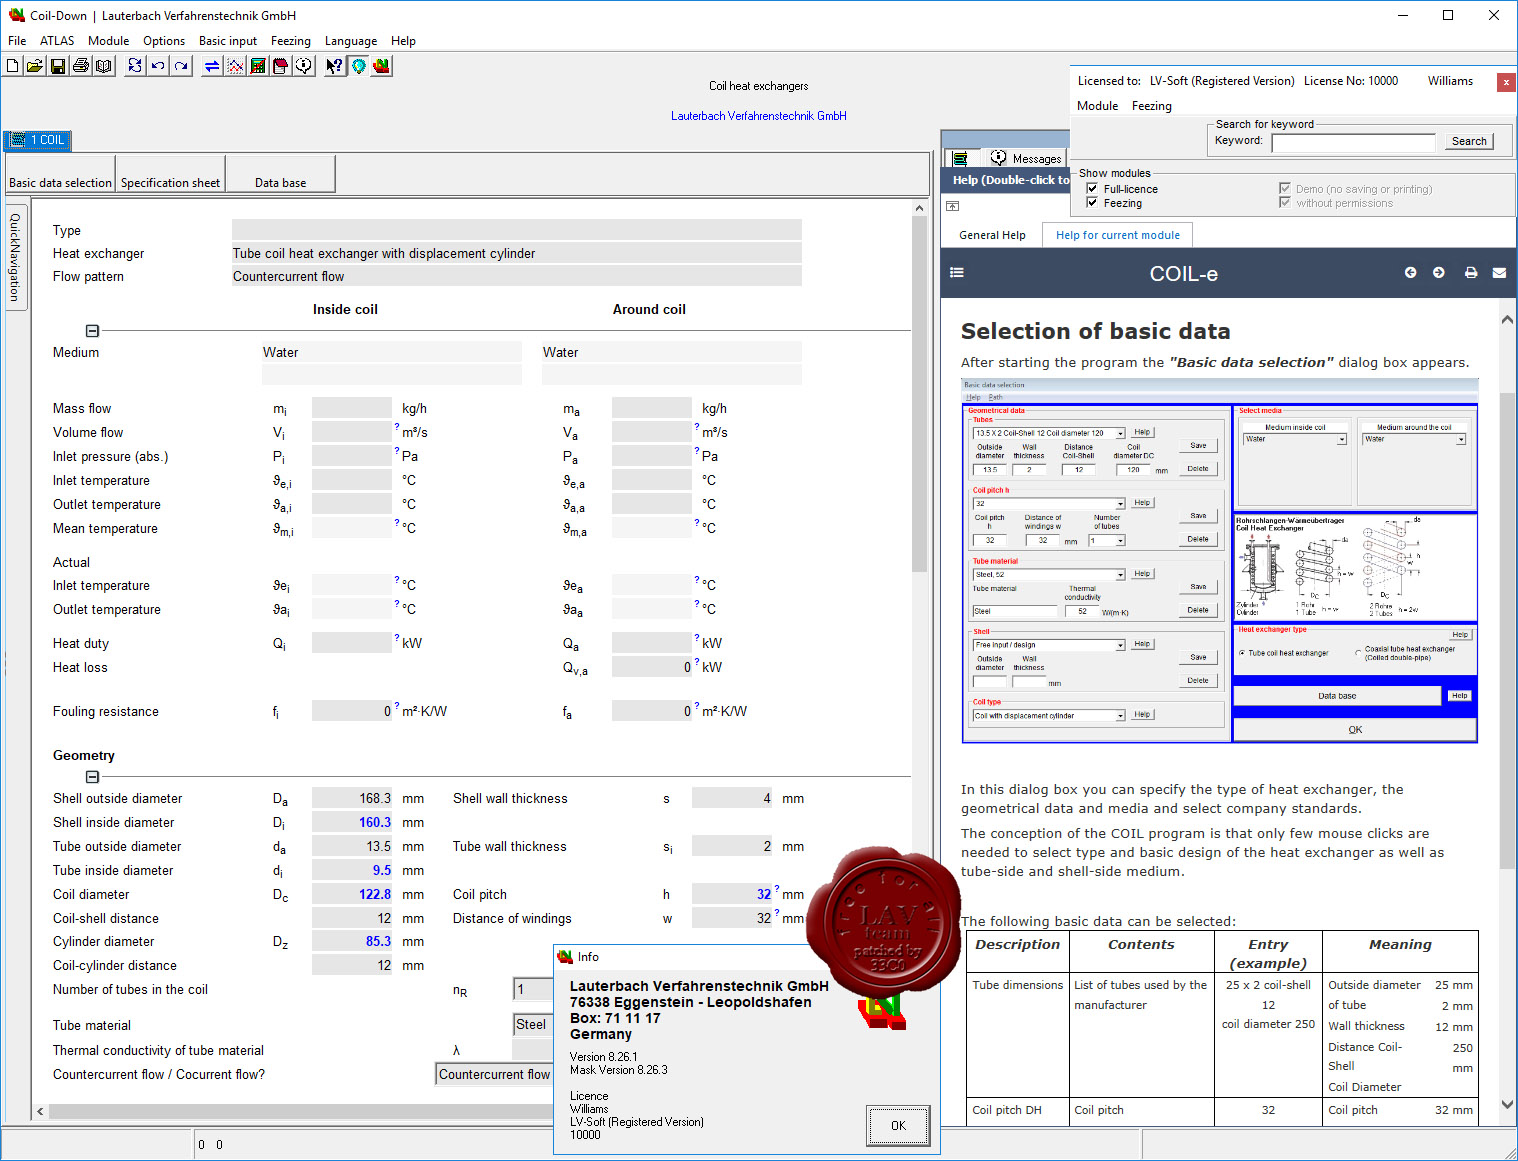This screenshot has height=1161, width=1518.
Task: Click the small undock icon under Help bar
Action: tap(952, 206)
